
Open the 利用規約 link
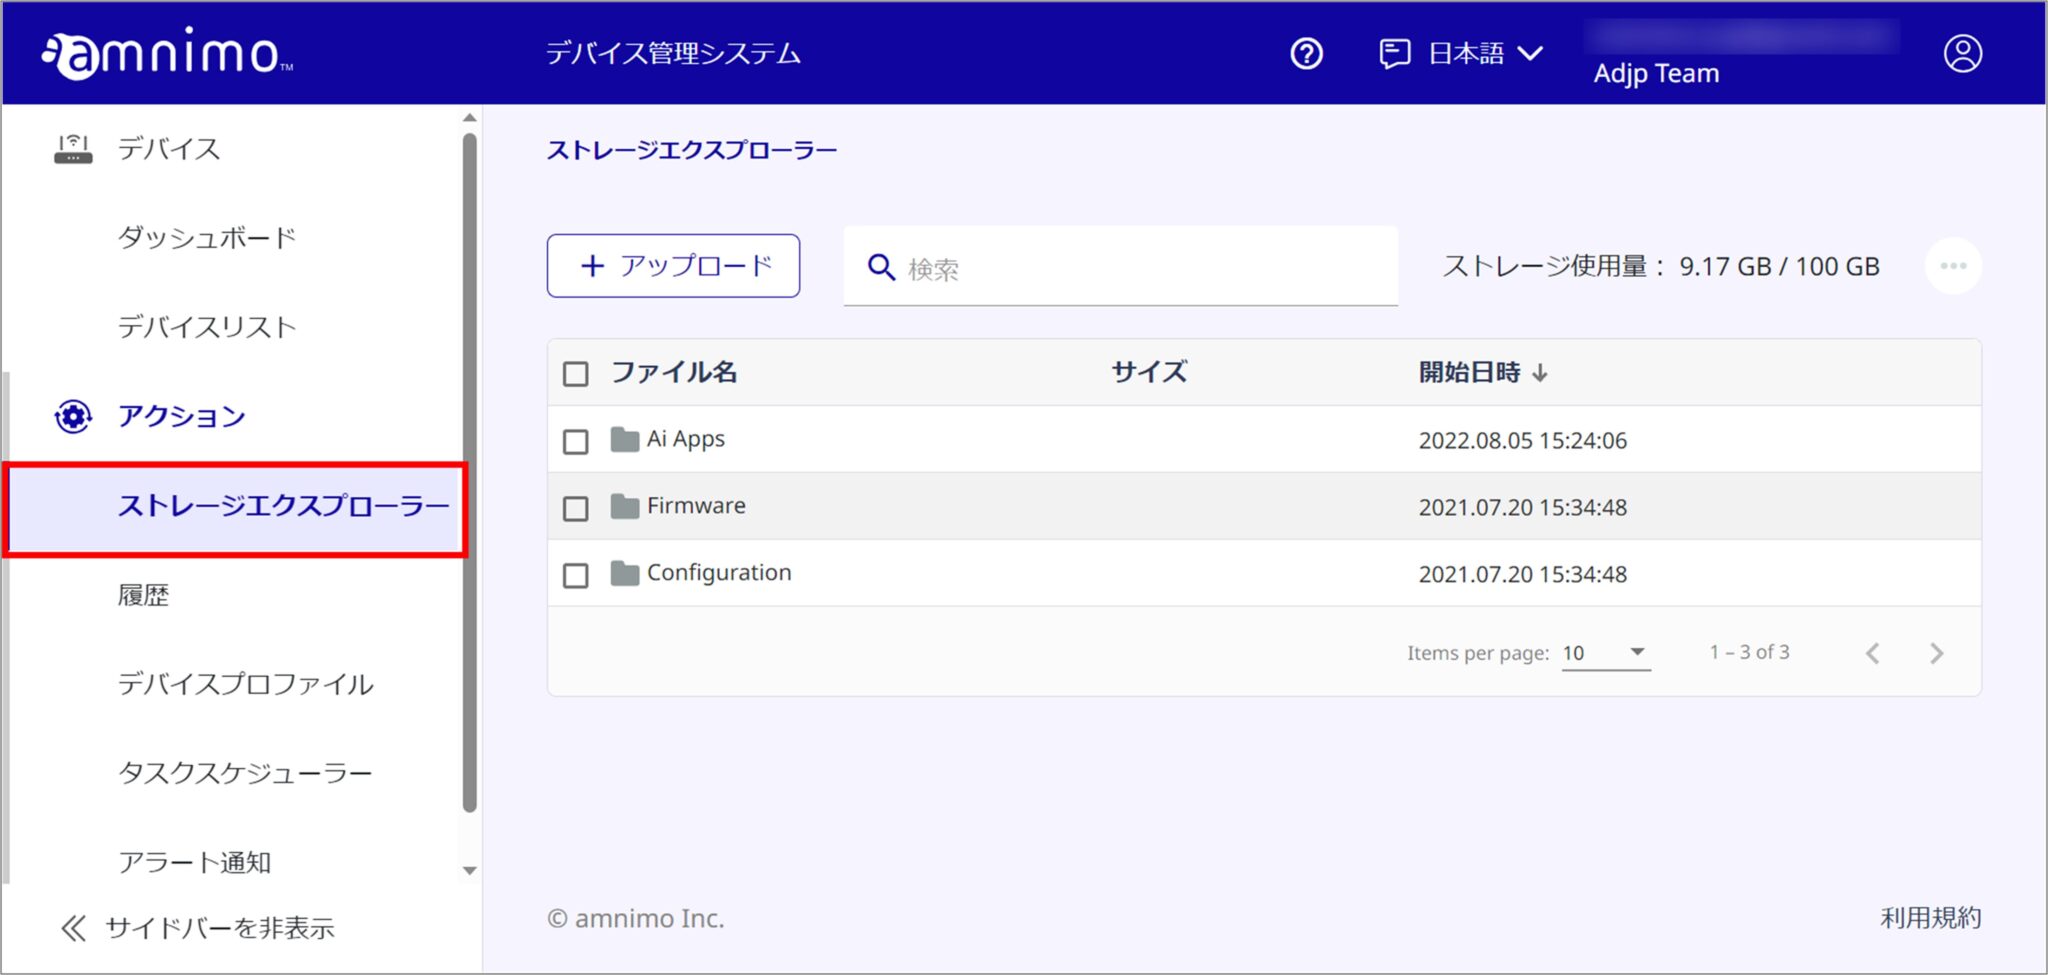tap(1932, 917)
